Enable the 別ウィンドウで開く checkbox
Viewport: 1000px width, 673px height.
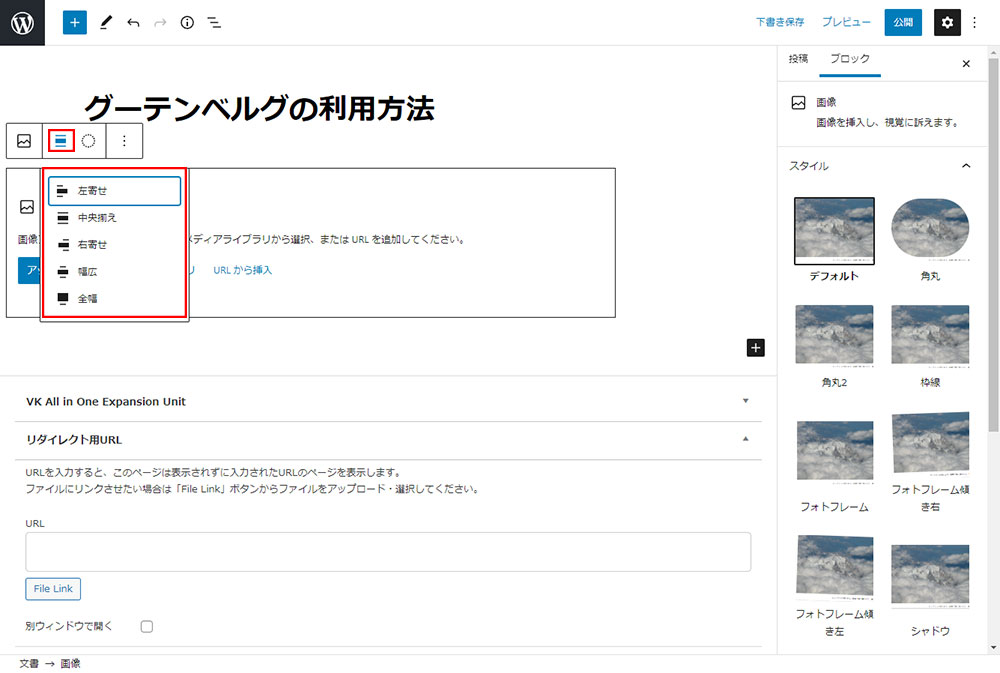146,626
